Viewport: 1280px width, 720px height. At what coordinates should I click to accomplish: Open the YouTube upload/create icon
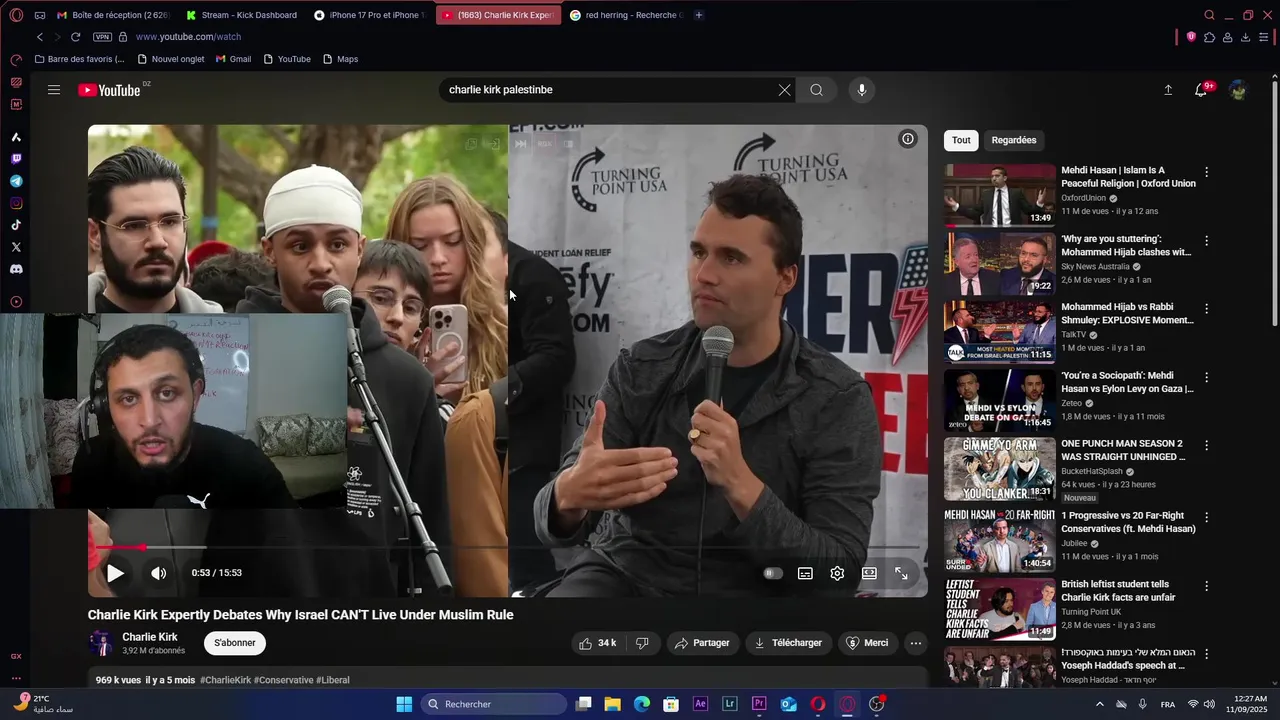coord(1168,90)
